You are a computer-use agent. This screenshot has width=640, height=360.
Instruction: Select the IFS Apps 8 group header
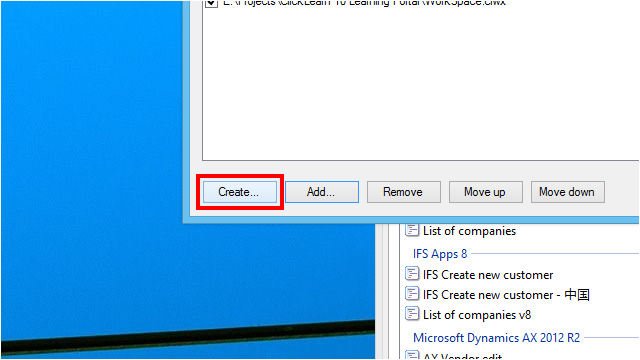coord(440,254)
